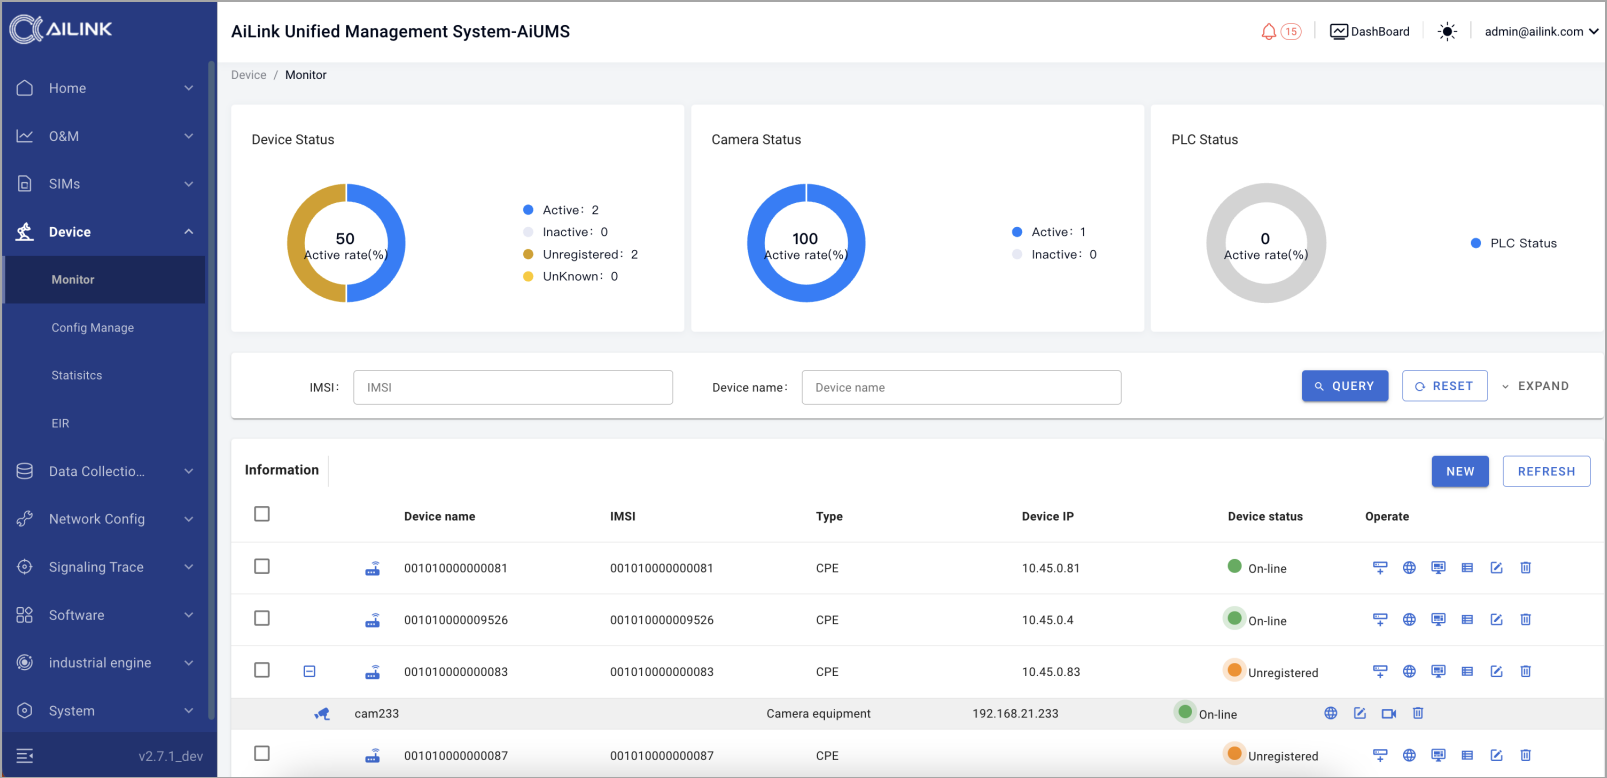
Task: Click the video camera icon for cam233
Action: click(x=1388, y=714)
